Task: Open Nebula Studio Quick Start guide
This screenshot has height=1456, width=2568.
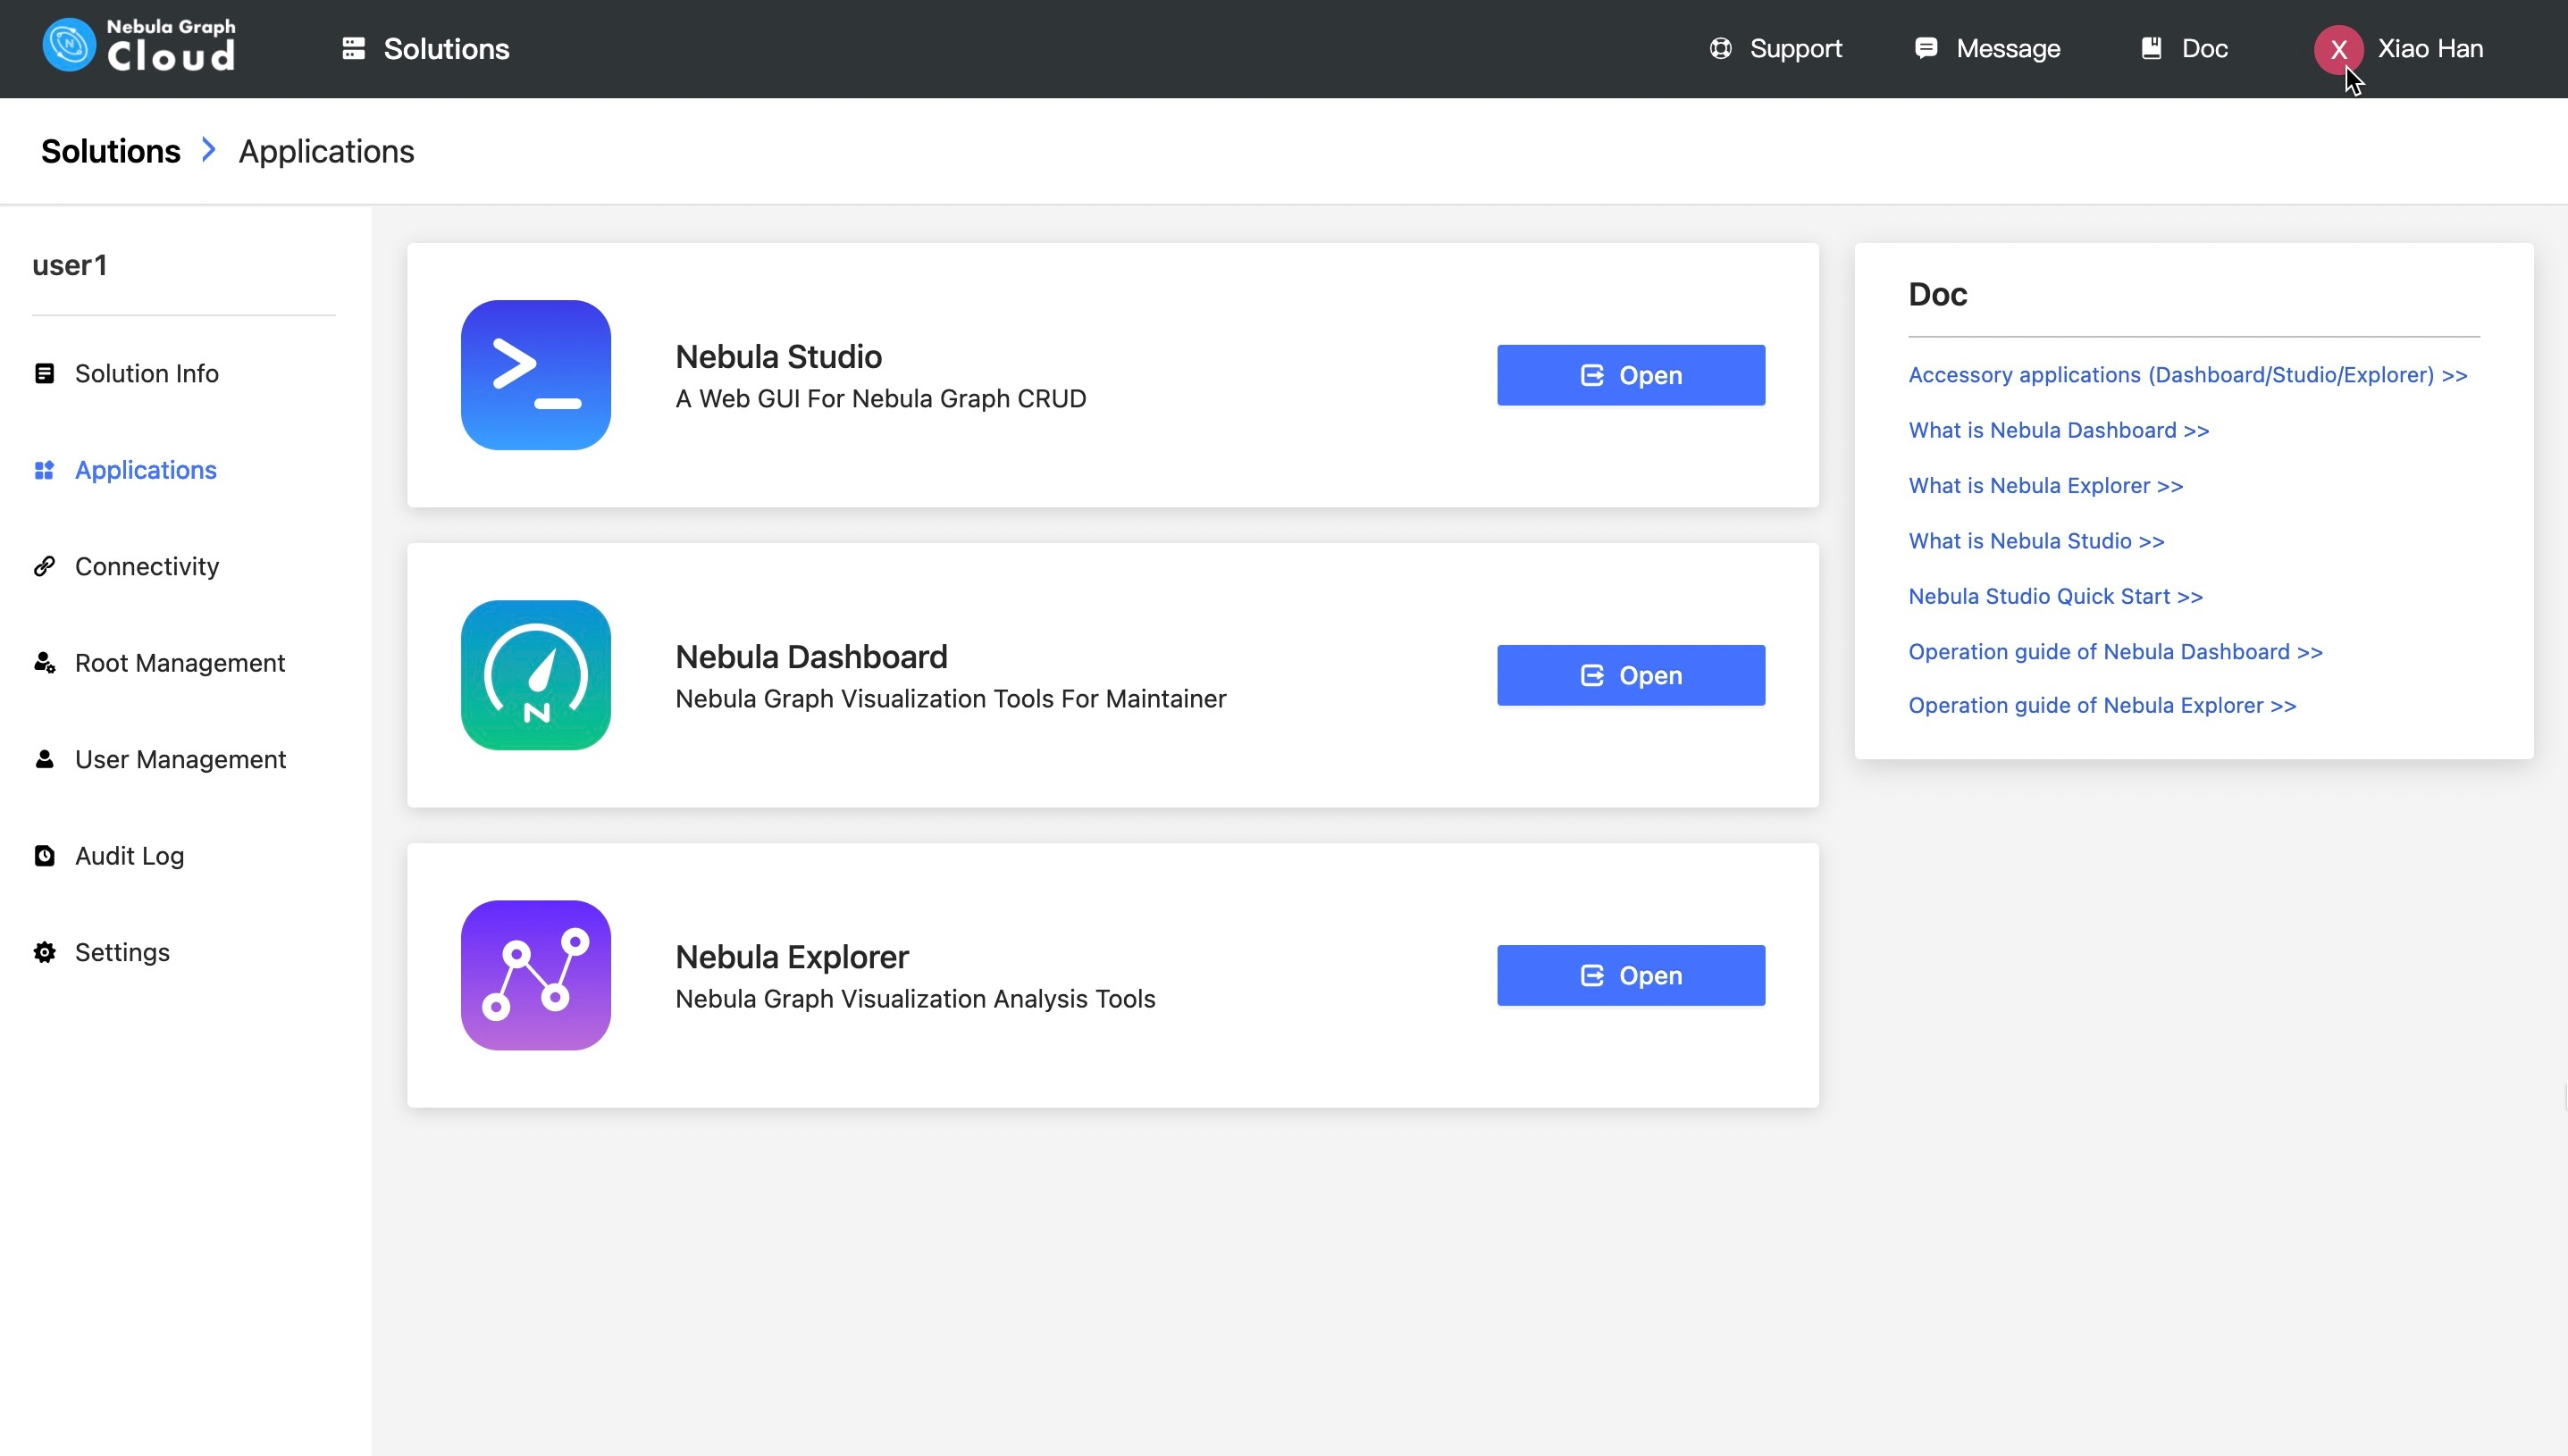Action: 2055,596
